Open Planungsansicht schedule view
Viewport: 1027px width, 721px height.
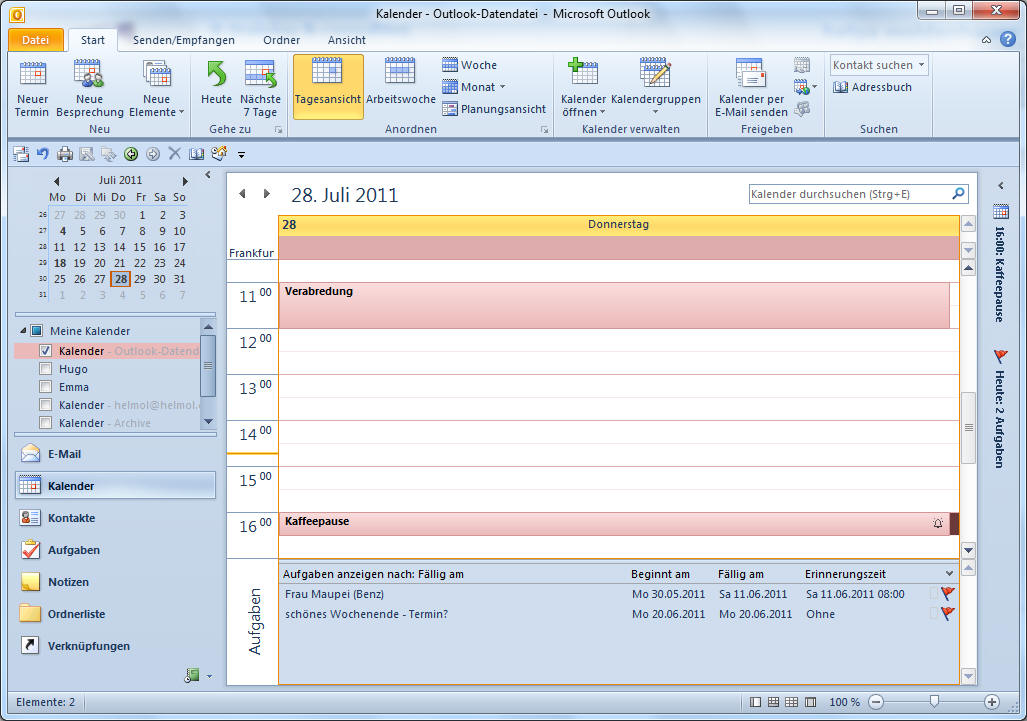(x=494, y=109)
